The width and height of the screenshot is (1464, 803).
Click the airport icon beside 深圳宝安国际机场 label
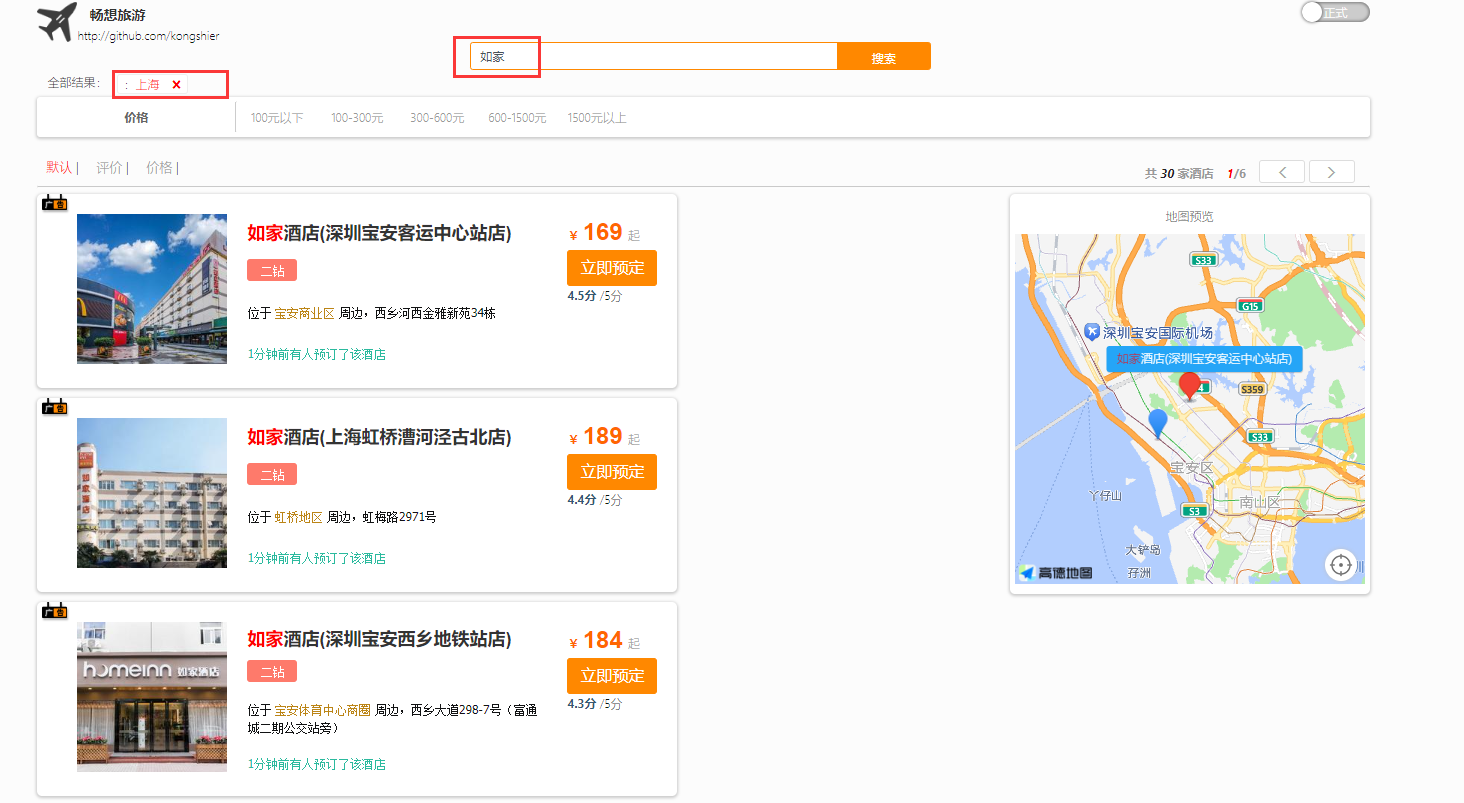point(1090,332)
